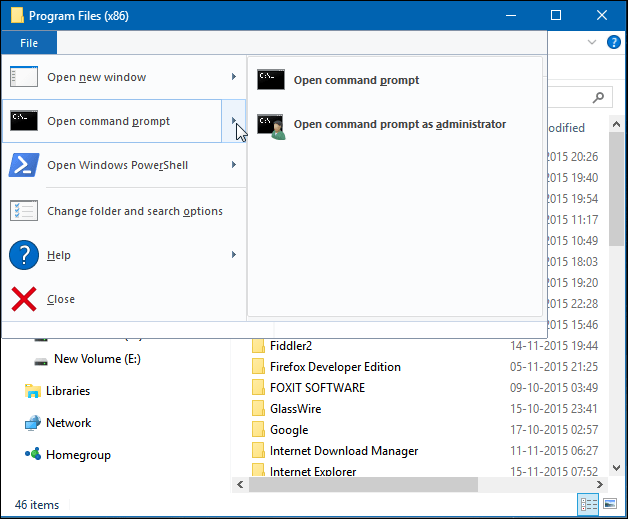628x519 pixels.
Task: Select Network in the navigation pane
Action: [x=68, y=423]
